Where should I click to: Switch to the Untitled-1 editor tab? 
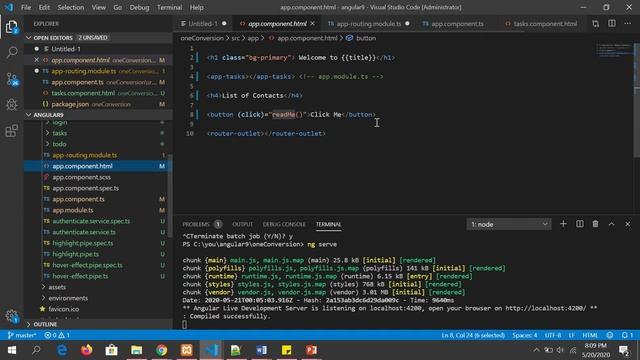pyautogui.click(x=203, y=24)
